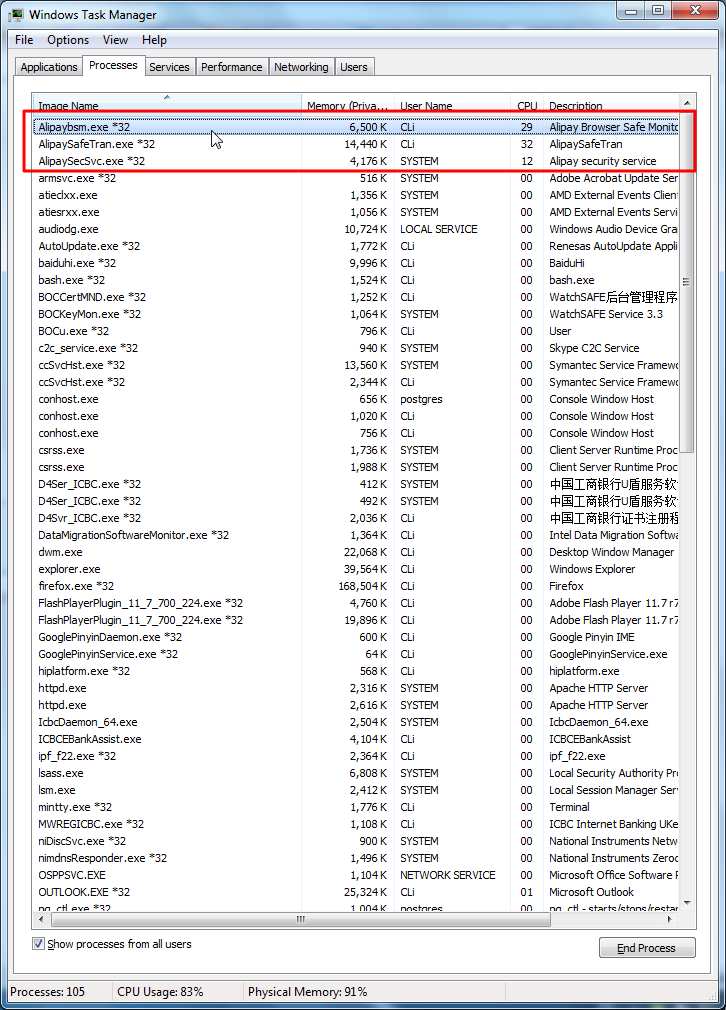Open the View menu
This screenshot has width=726, height=1010.
115,40
